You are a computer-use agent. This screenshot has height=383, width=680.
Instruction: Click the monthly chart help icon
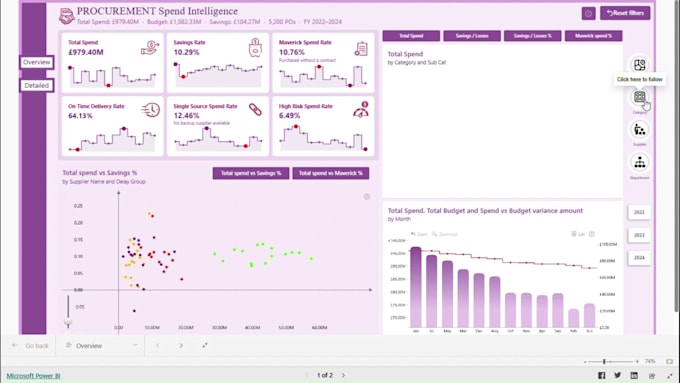coord(592,234)
